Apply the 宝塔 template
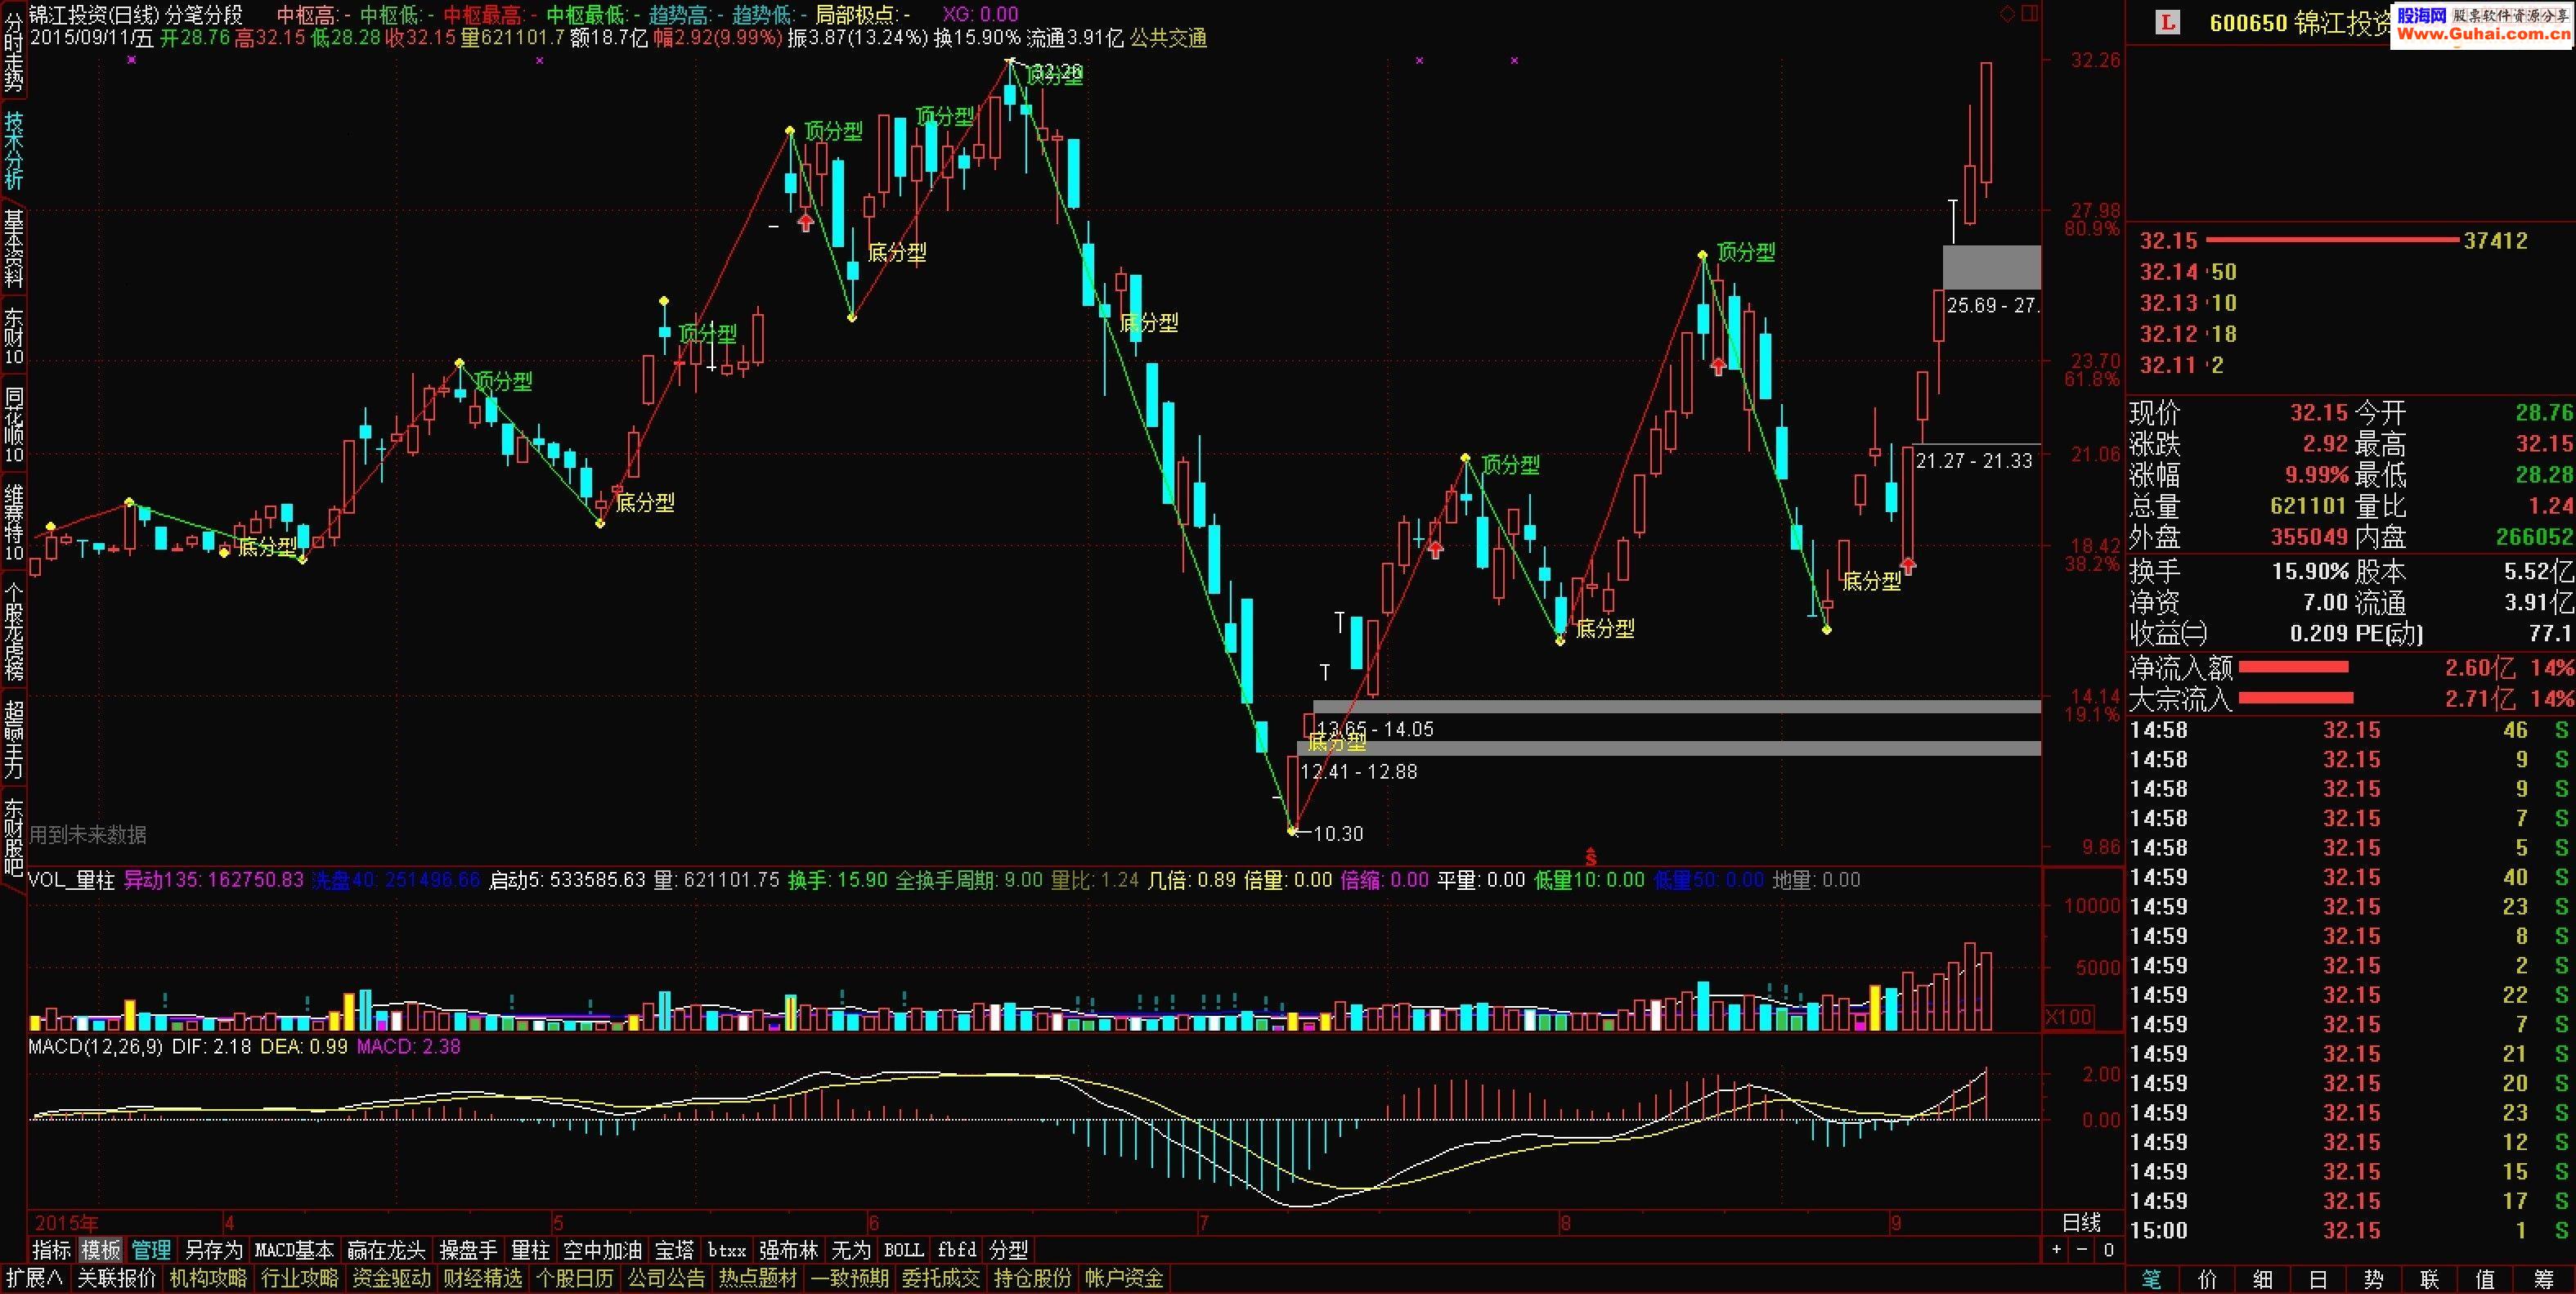Screen dimensions: 2576x1294 [674, 1250]
